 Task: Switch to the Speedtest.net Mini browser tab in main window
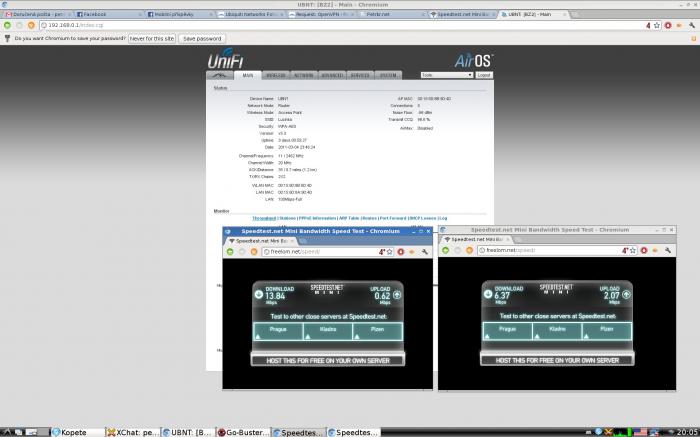point(463,15)
